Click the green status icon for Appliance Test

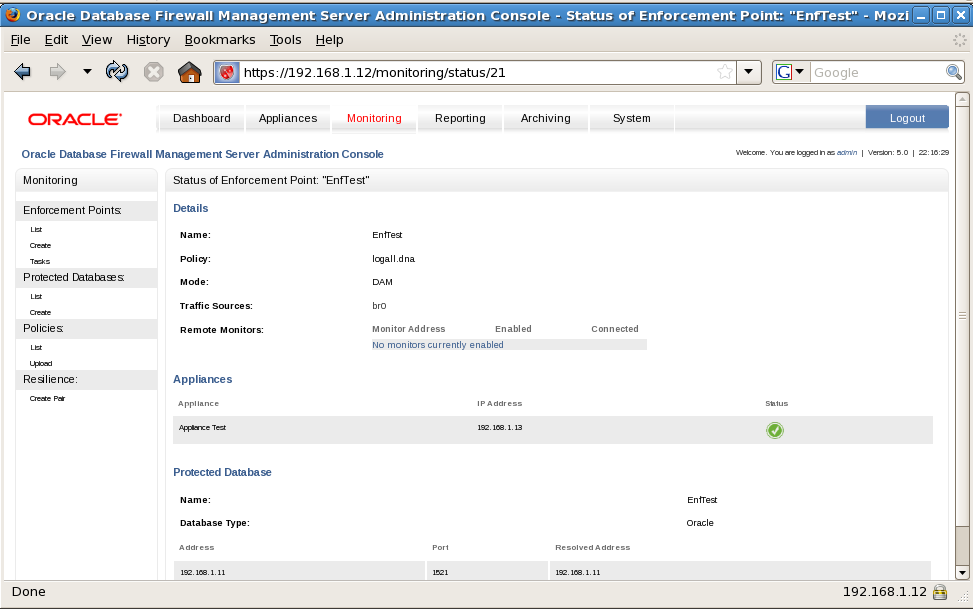(x=774, y=430)
